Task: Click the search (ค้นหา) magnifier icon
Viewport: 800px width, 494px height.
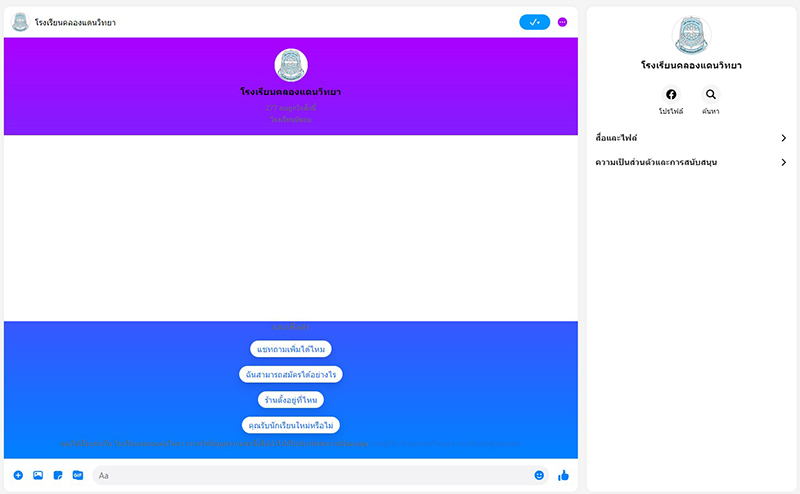Action: point(711,95)
